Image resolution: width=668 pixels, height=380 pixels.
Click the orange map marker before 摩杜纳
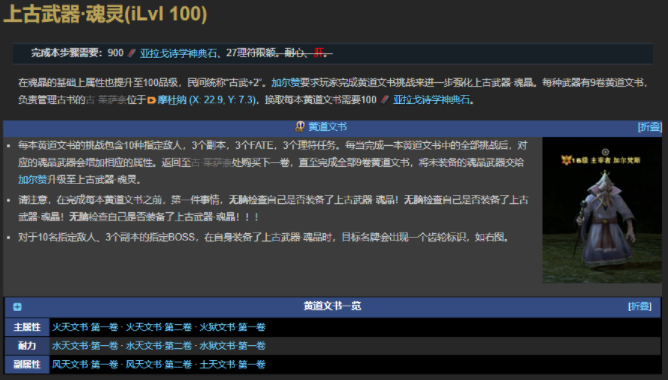pyautogui.click(x=152, y=100)
